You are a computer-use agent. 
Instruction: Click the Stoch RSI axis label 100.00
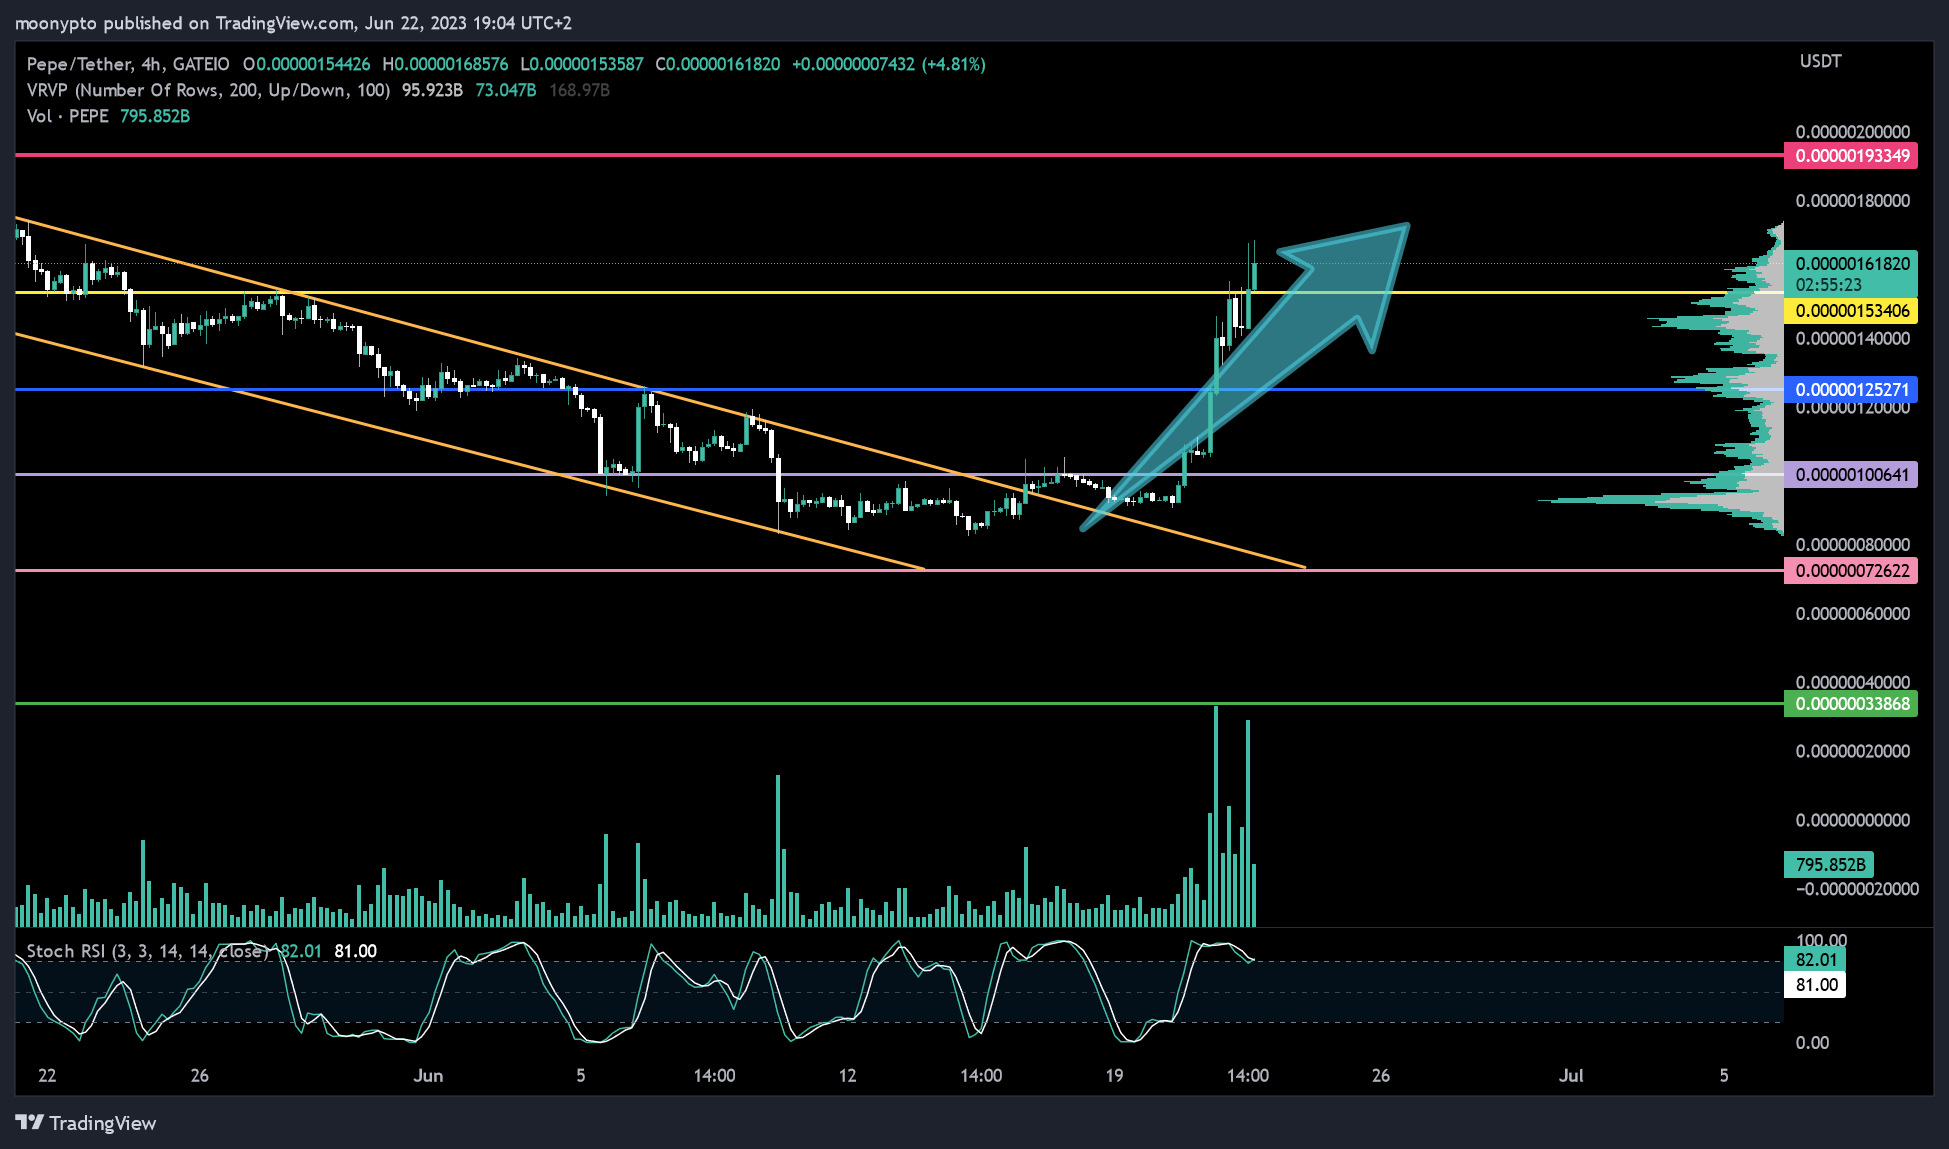[1821, 940]
